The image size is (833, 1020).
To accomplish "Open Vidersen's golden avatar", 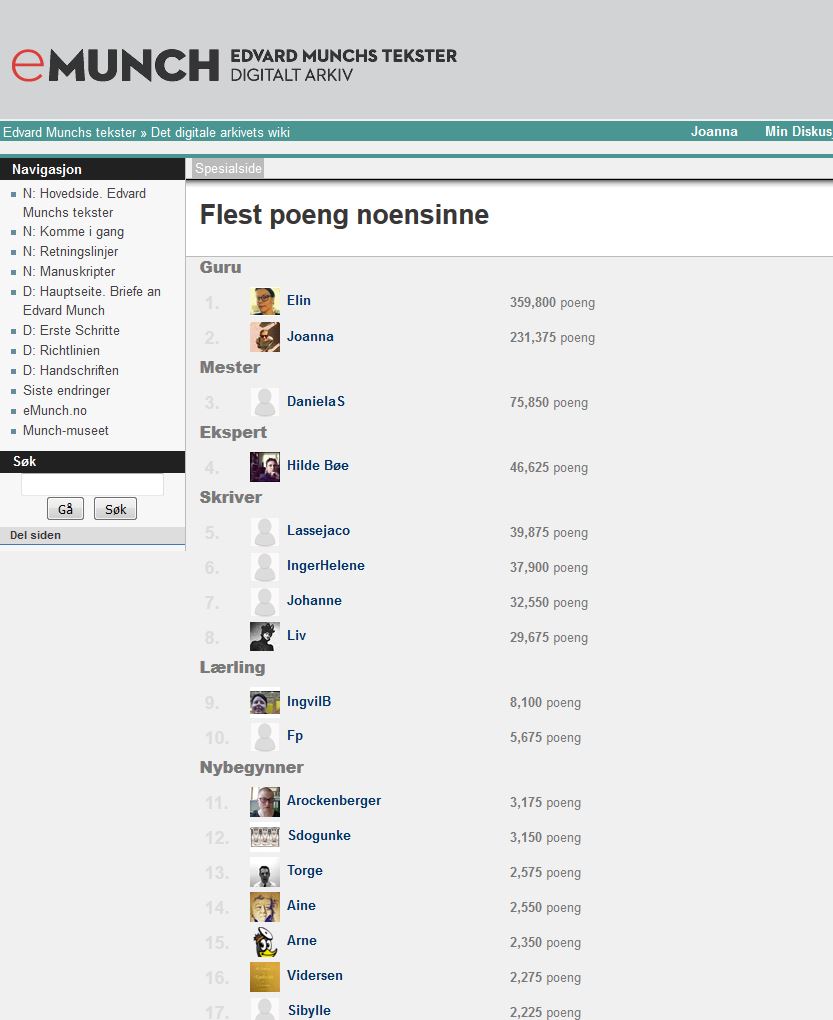I will (265, 977).
